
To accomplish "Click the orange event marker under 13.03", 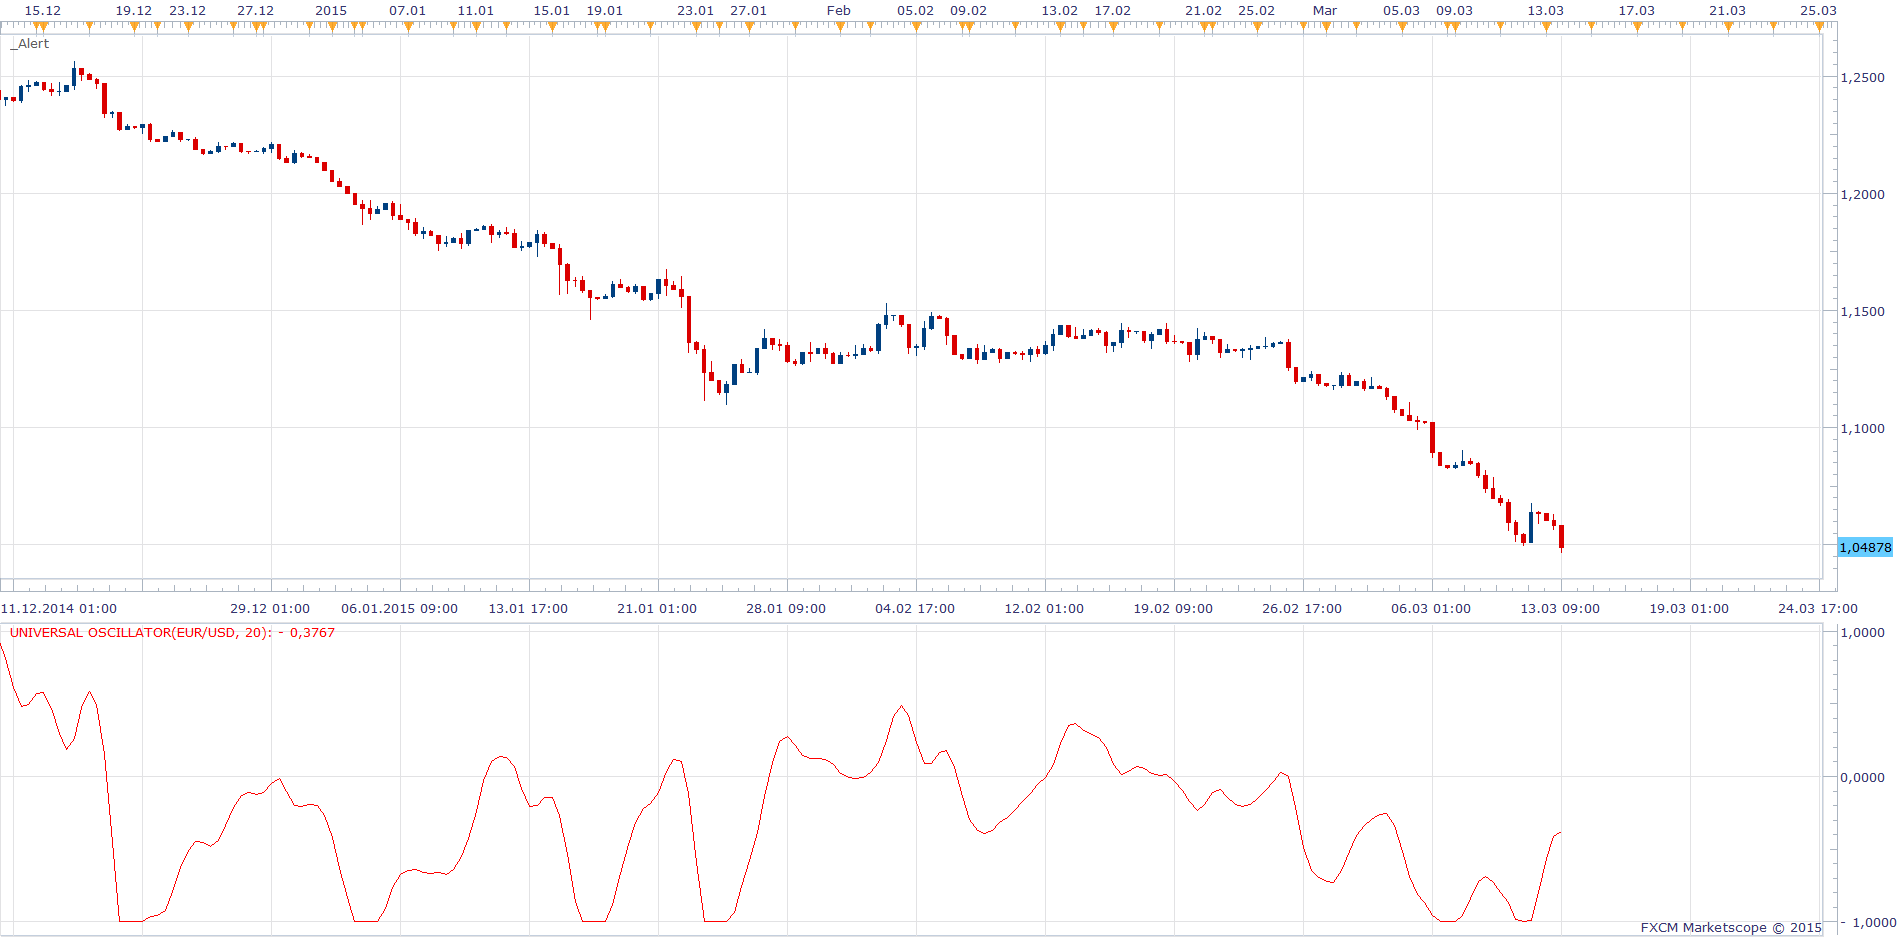I will tap(1546, 26).
